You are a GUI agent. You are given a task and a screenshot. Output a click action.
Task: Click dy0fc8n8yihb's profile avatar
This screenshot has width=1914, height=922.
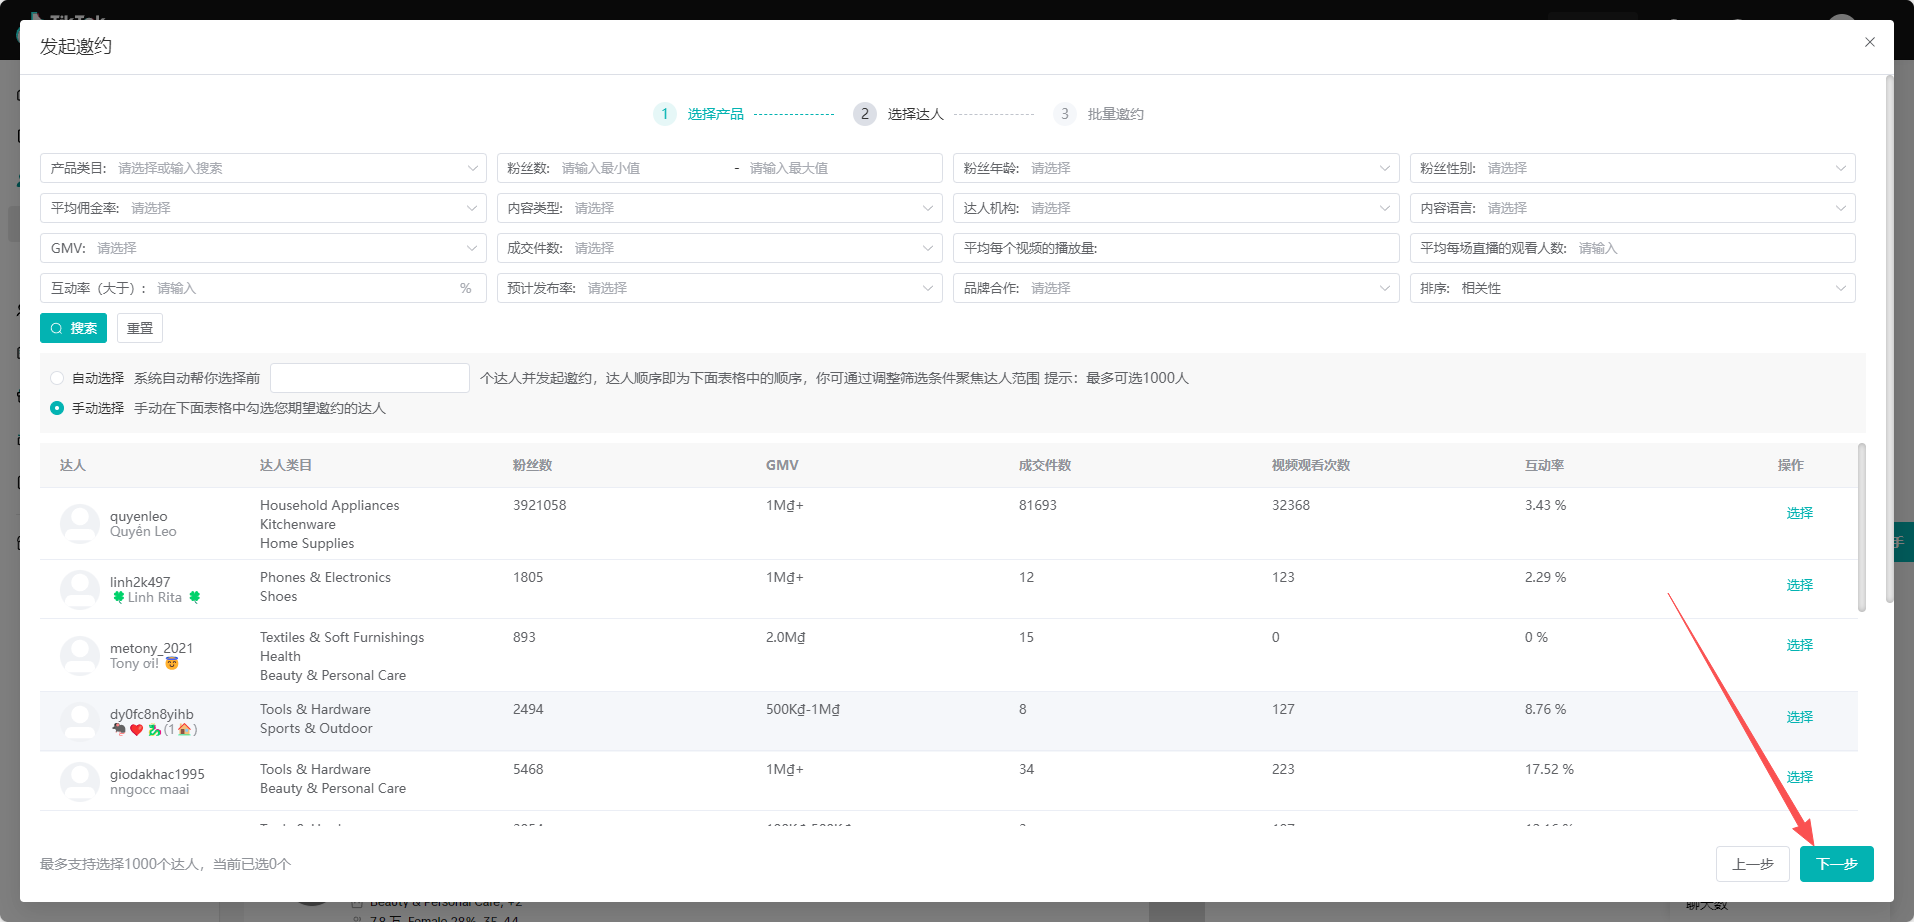[x=79, y=721]
